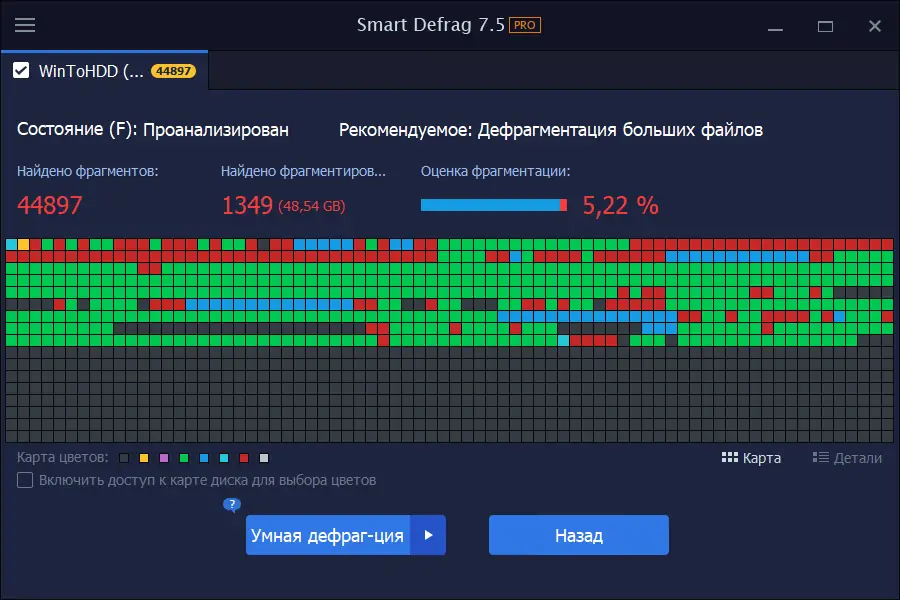Click the magenta swatch in the color legend
Viewport: 900px width, 600px height.
tap(164, 458)
